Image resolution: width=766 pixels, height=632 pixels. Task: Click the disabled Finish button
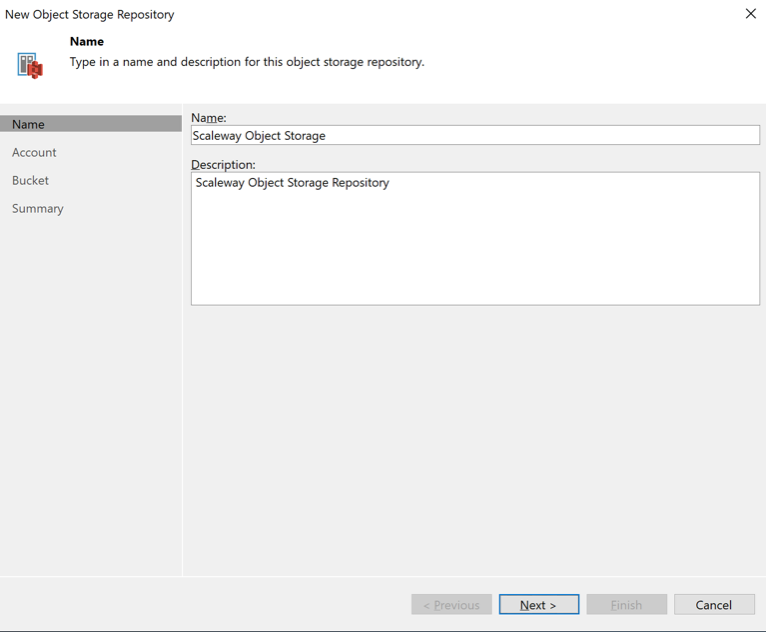tap(626, 604)
